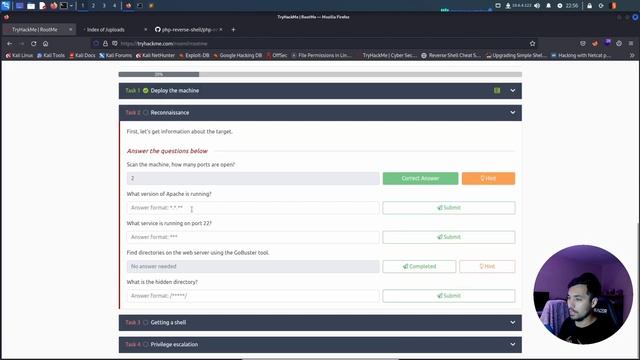Click the green icon on Task 1
This screenshot has height=360, width=640.
pyautogui.click(x=497, y=91)
